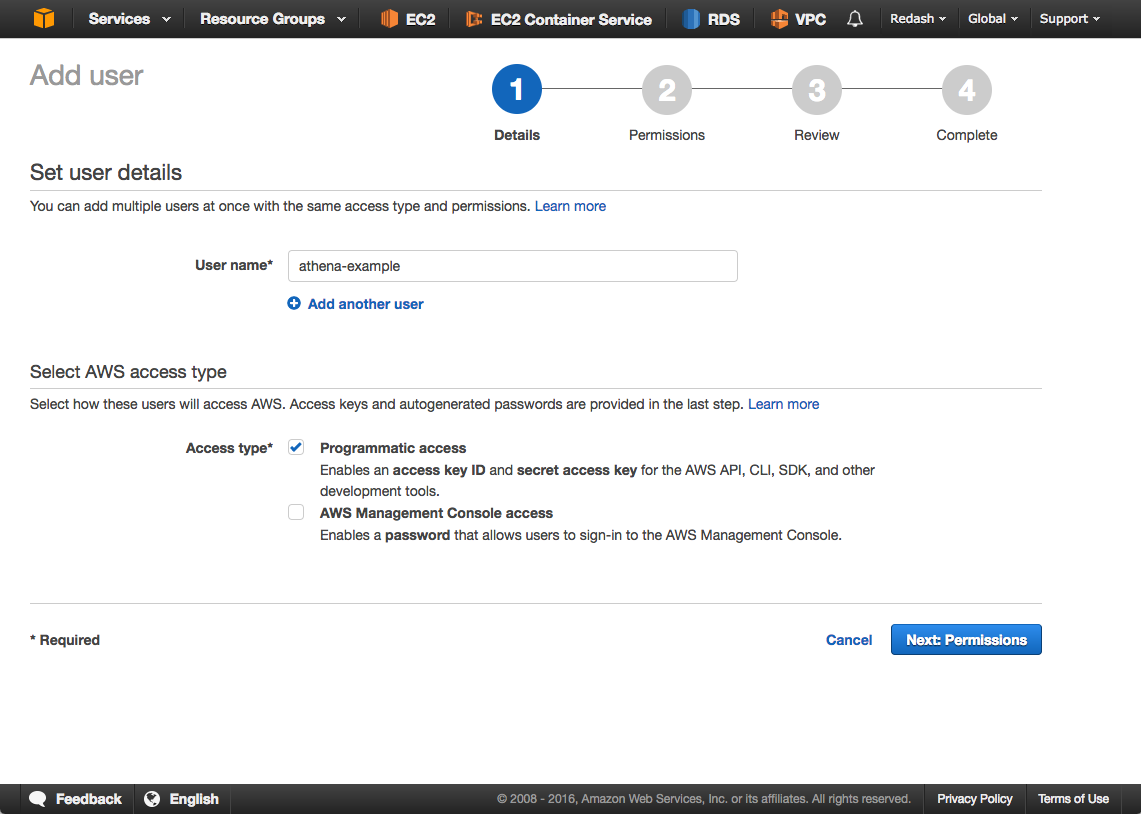
Task: Change language via the English globe selector
Action: point(182,799)
